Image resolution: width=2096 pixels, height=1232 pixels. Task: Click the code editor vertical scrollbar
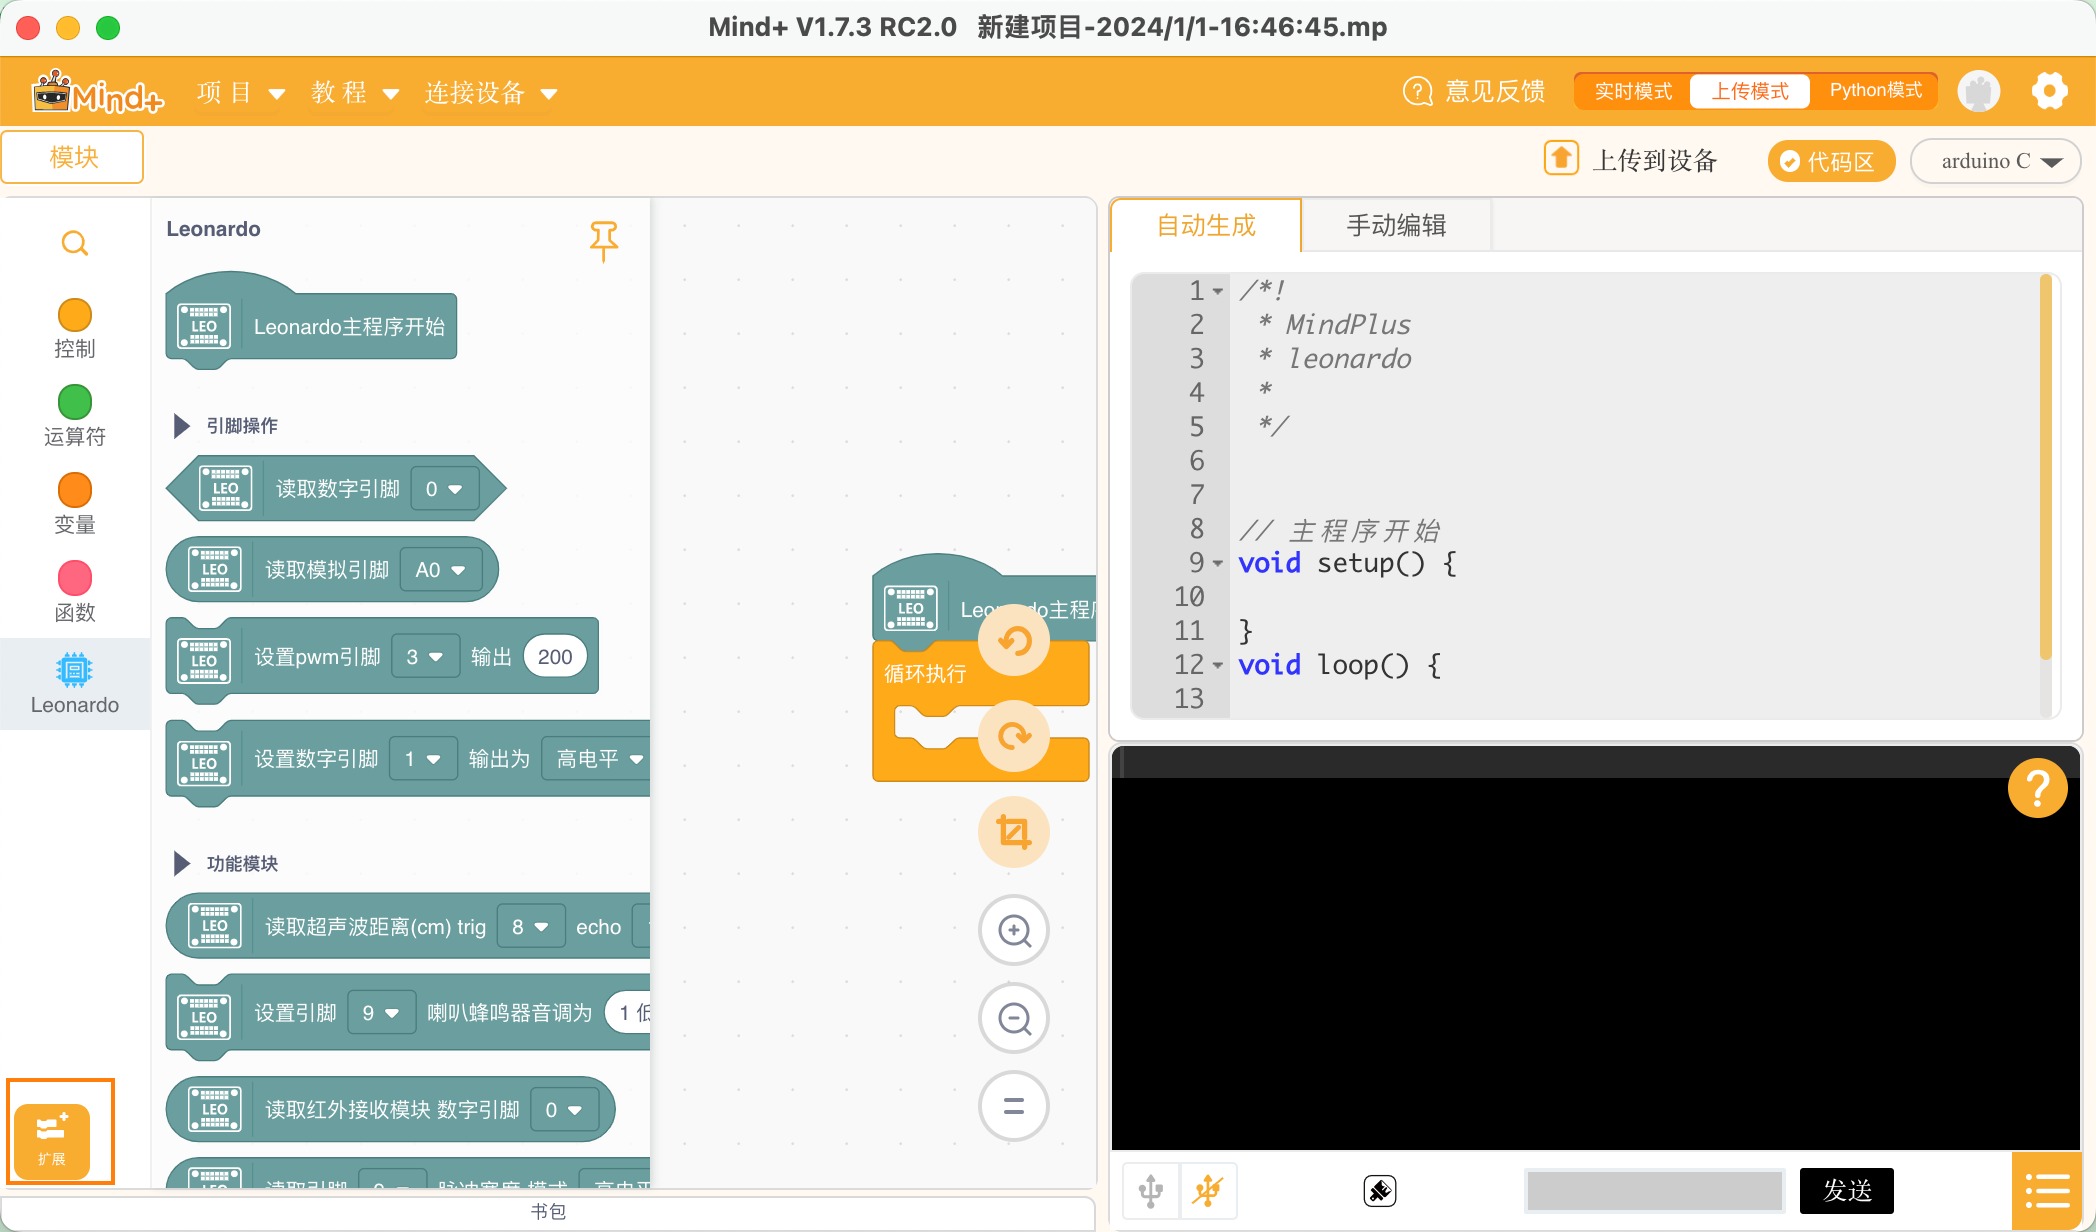[2046, 468]
